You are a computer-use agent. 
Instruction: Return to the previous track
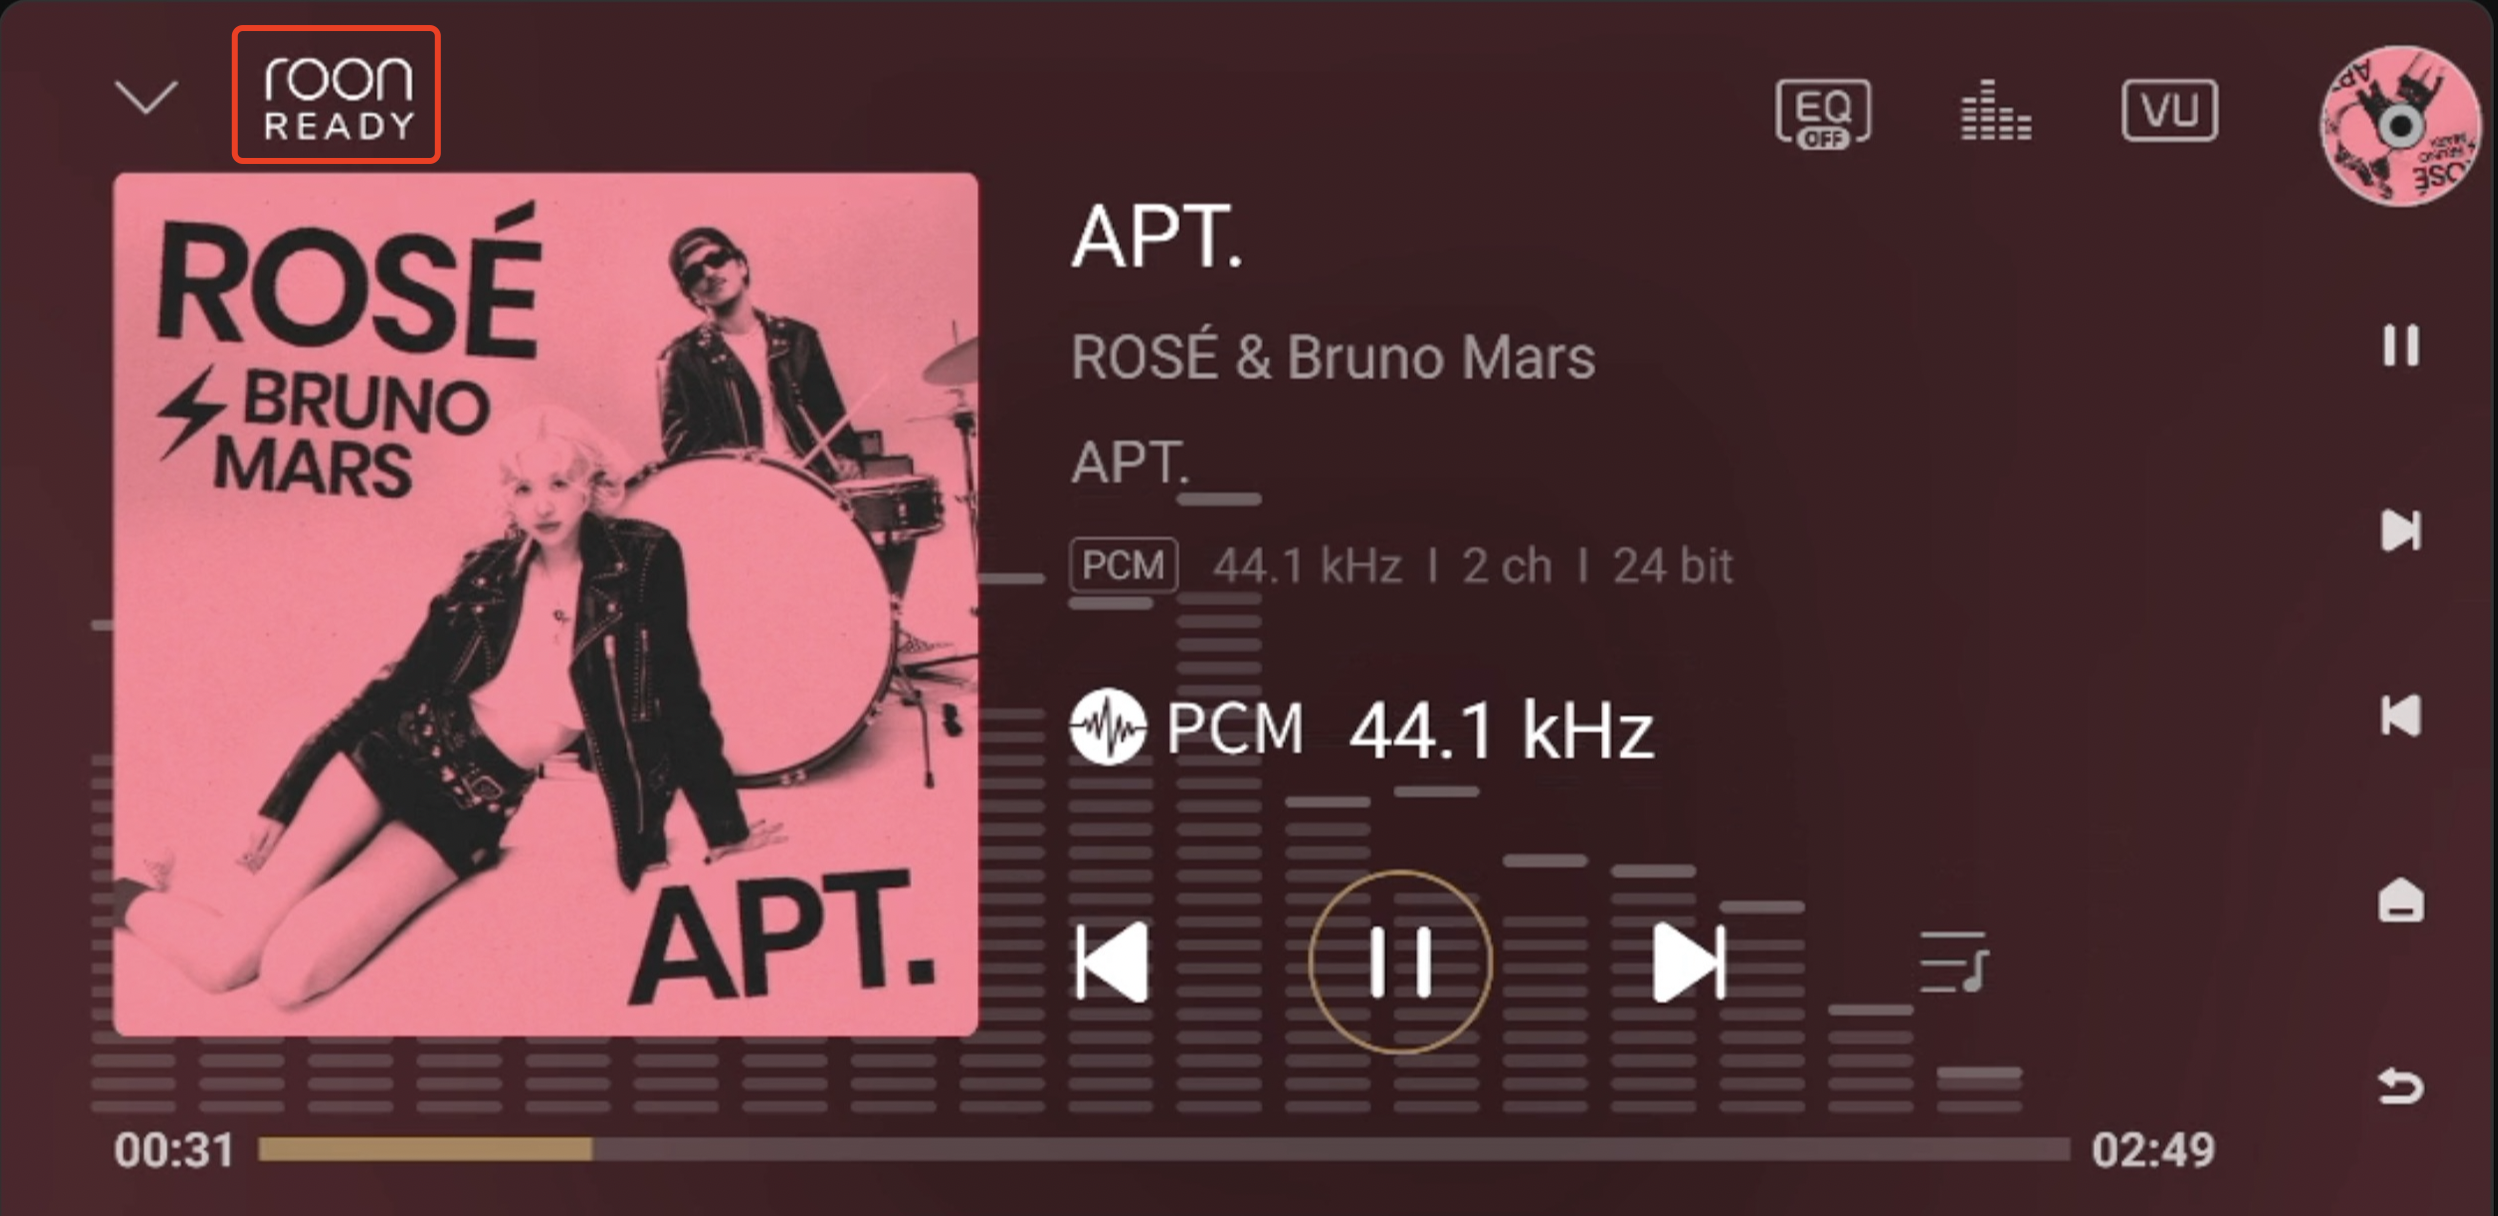coord(1111,962)
